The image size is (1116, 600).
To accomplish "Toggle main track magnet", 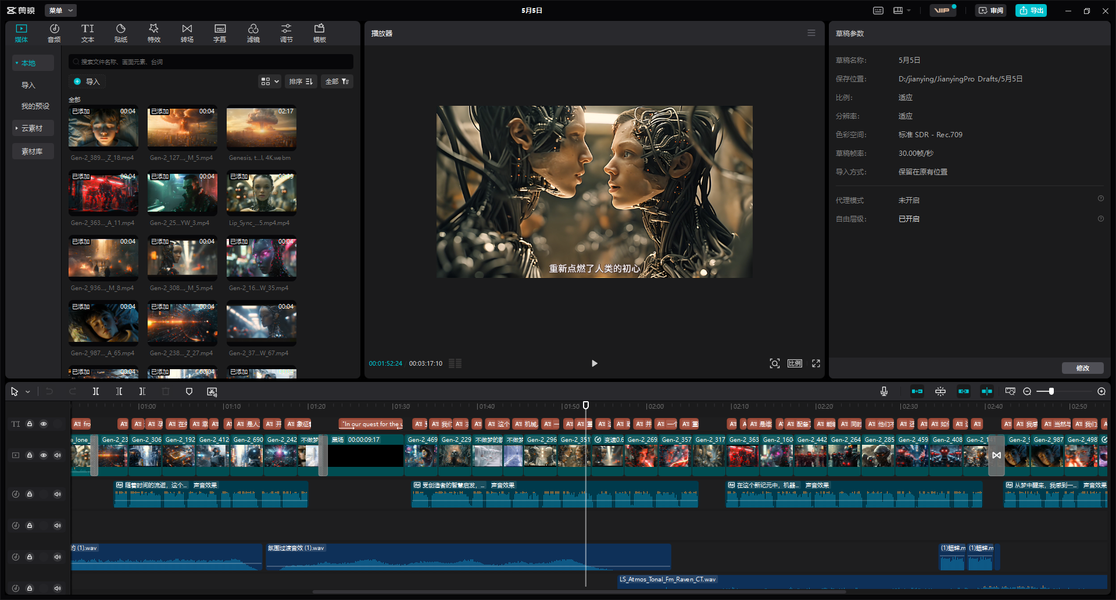I will coord(917,391).
